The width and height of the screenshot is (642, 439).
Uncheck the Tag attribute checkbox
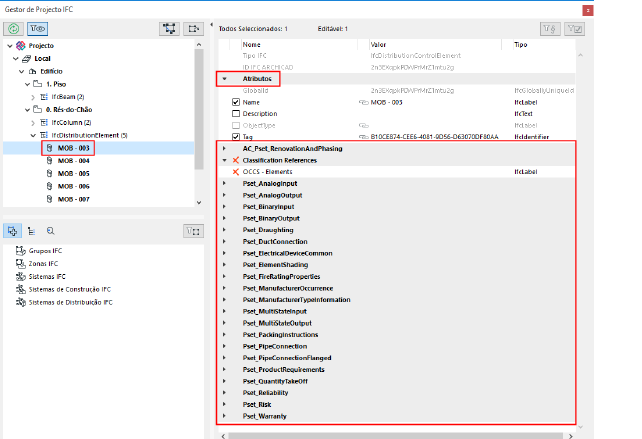[x=236, y=137]
